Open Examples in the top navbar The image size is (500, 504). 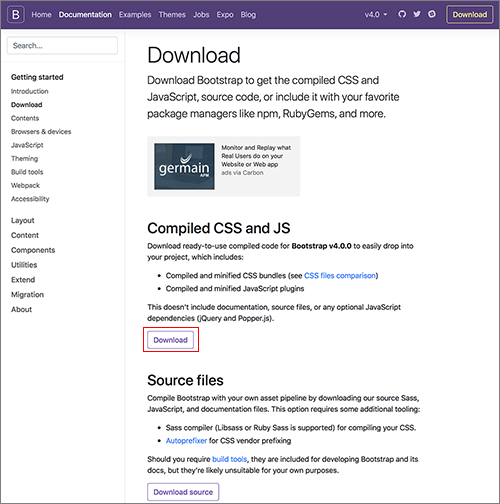pyautogui.click(x=135, y=15)
